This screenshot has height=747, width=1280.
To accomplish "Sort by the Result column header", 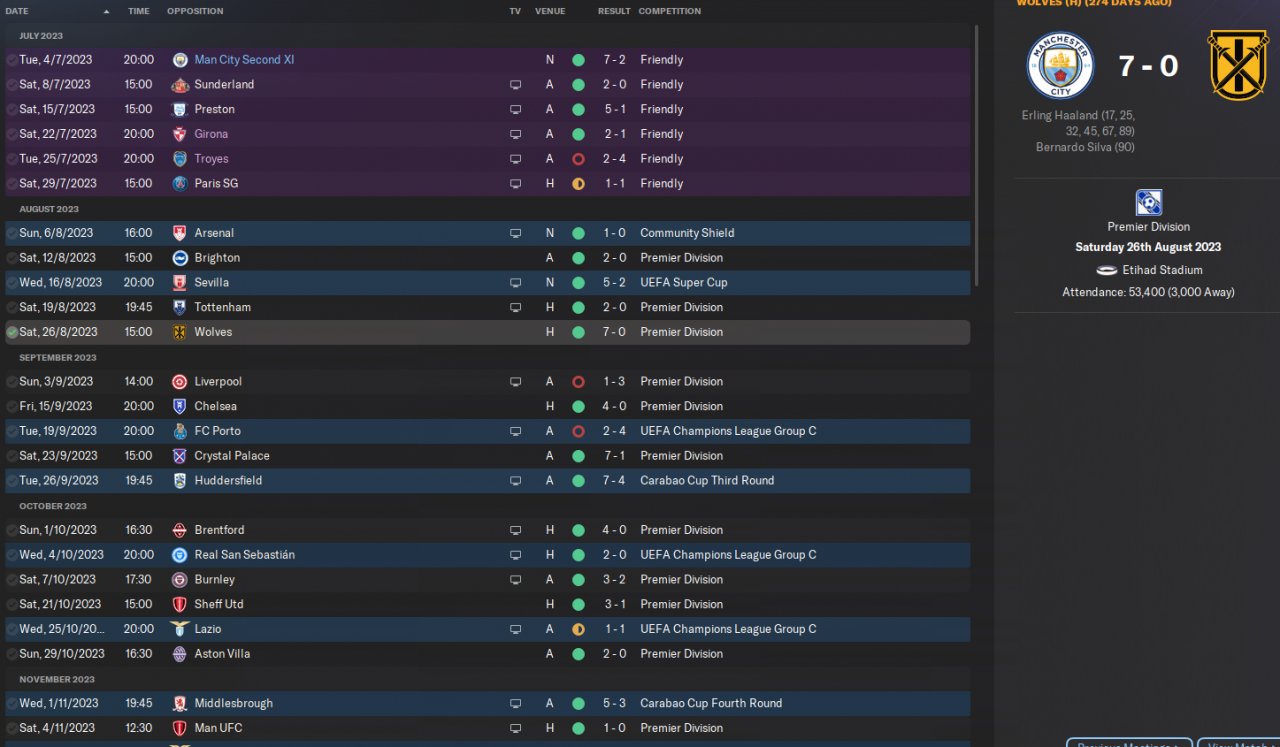I will [614, 11].
